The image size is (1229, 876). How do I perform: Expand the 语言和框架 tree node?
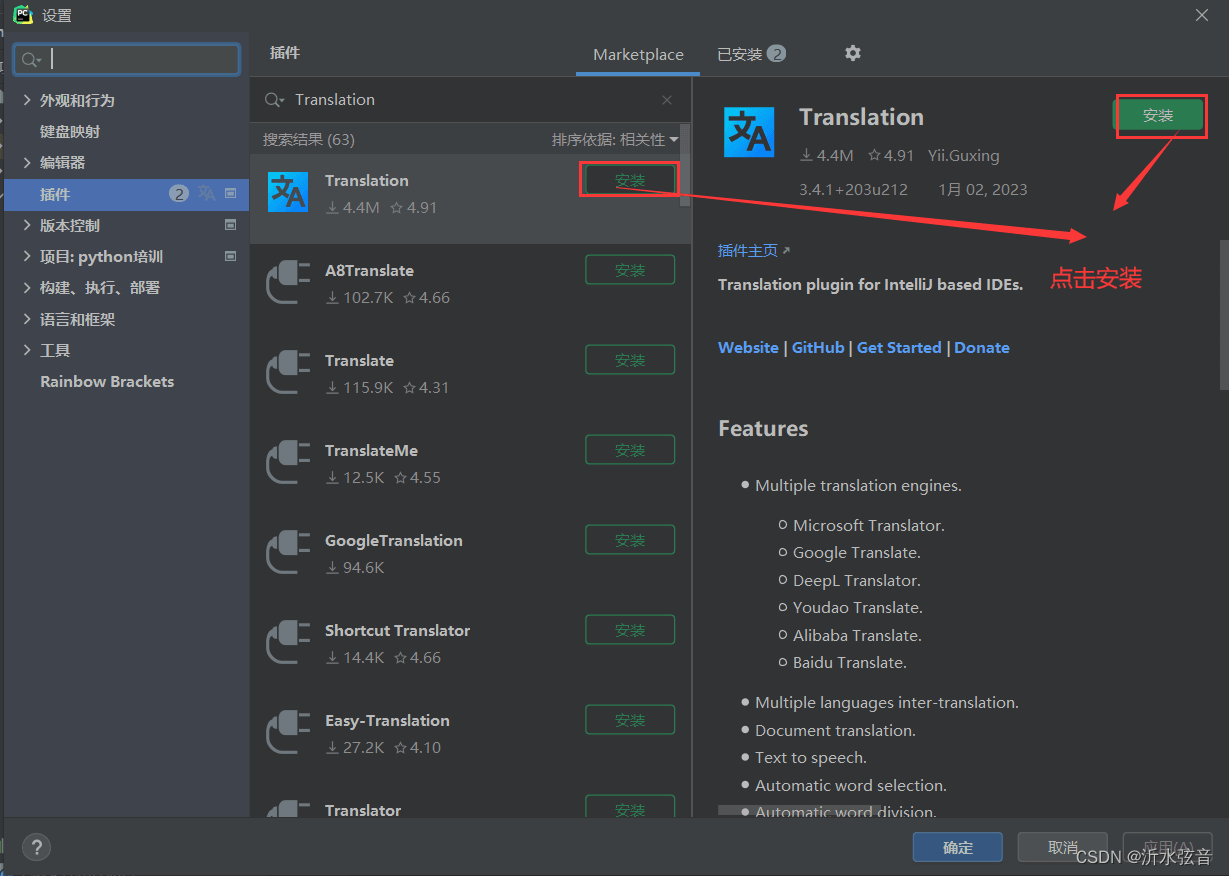(27, 319)
